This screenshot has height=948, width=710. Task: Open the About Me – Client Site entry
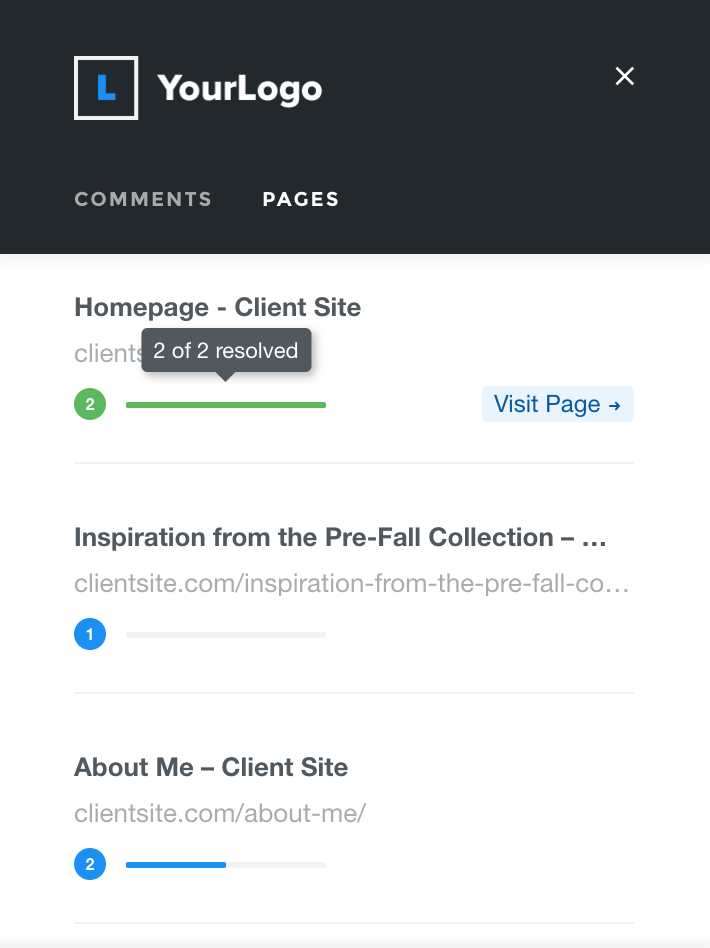tap(211, 767)
